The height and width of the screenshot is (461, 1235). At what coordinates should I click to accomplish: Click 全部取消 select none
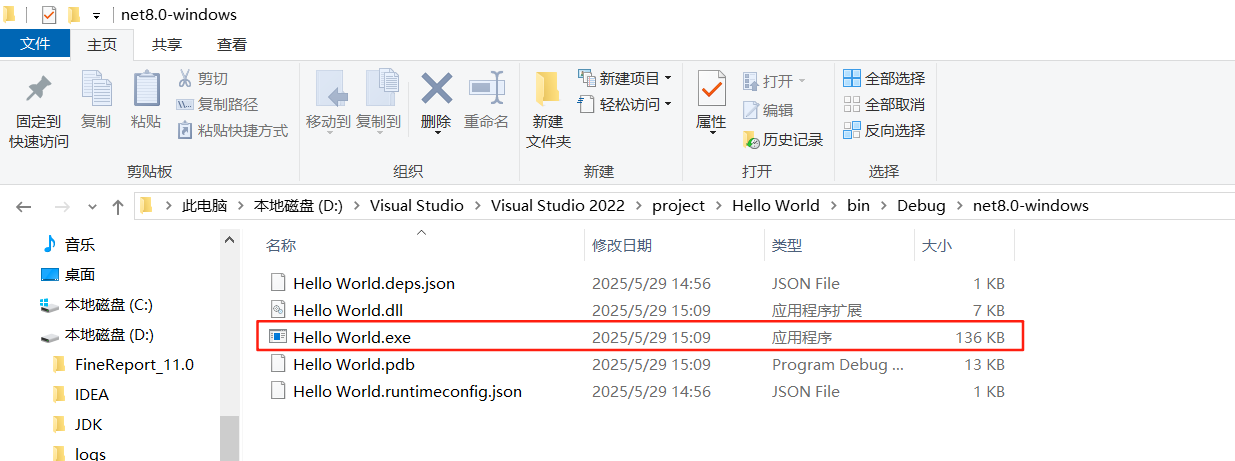coord(884,104)
